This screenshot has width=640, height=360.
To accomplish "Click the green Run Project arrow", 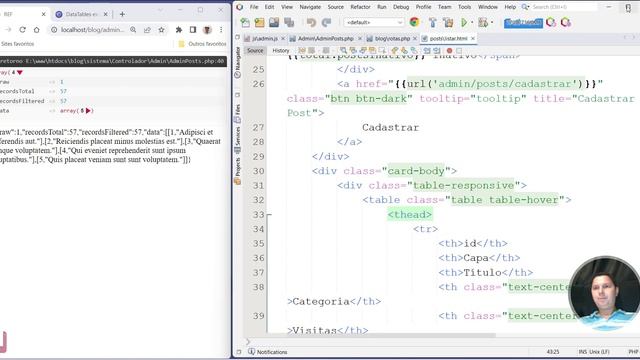I will 464,22.
